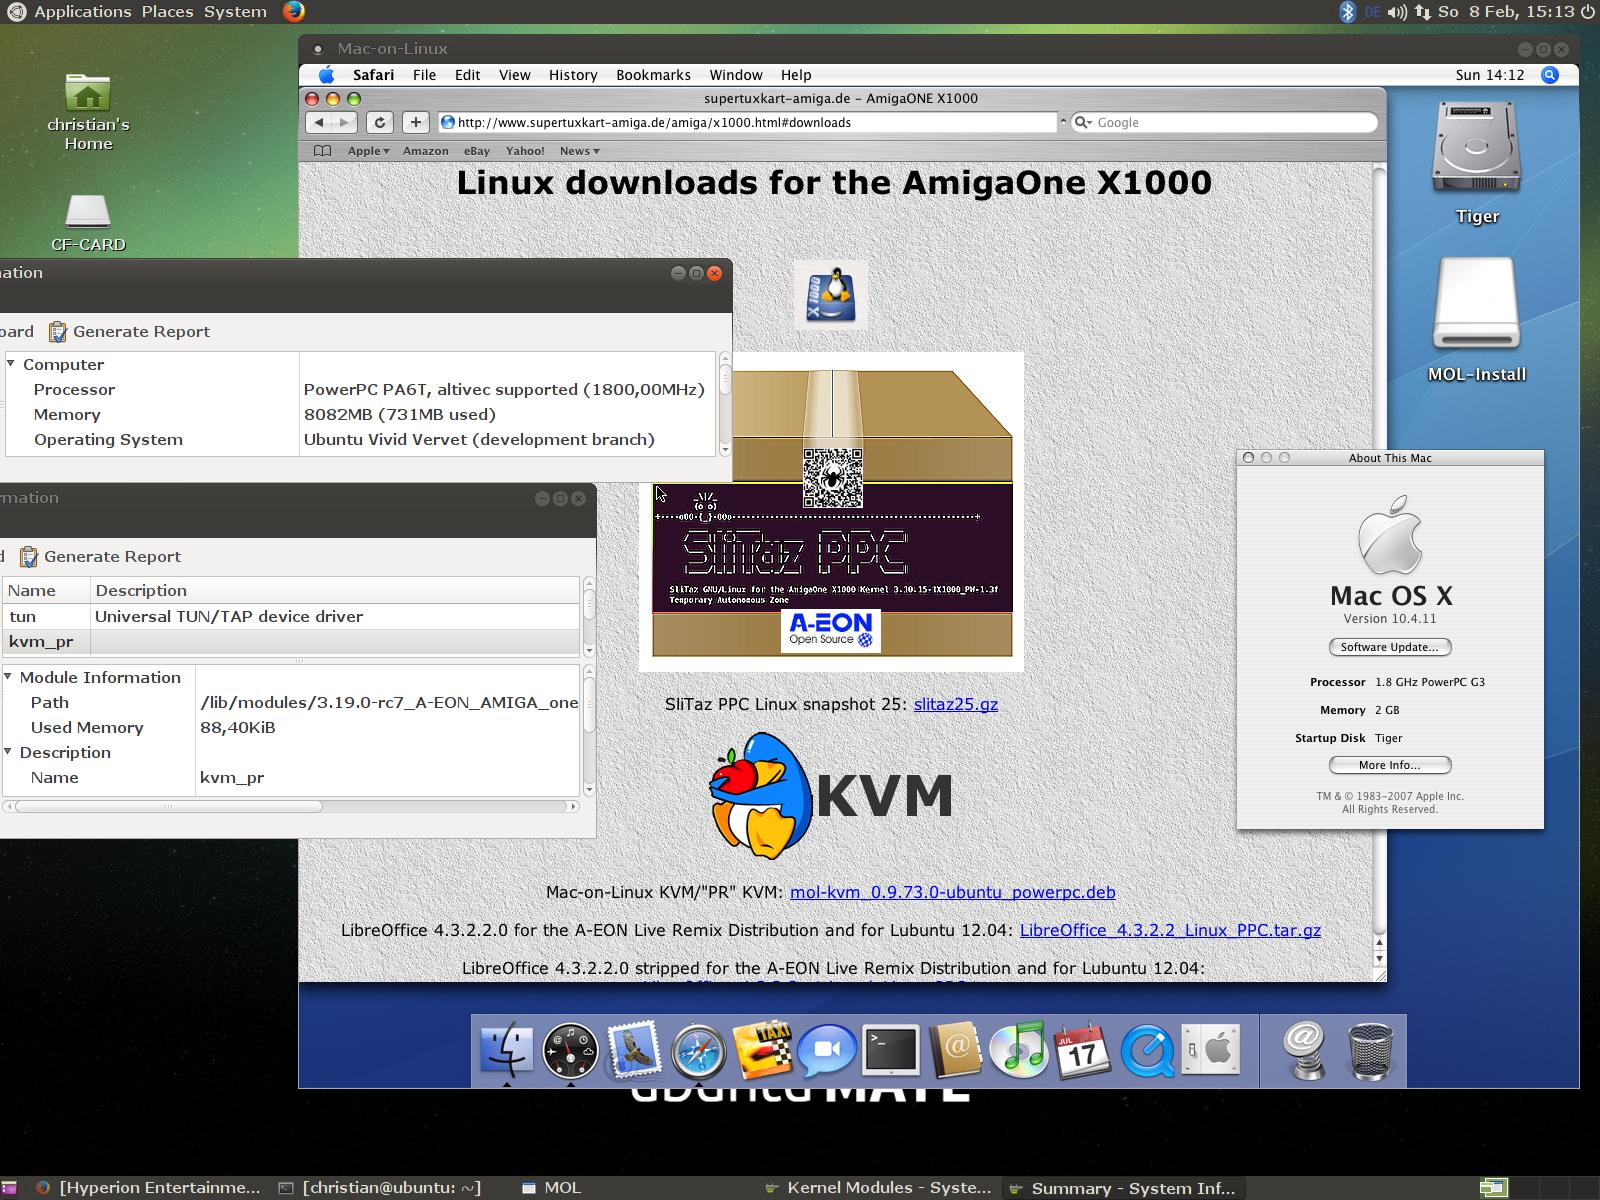
Task: Open the Places menu
Action: [x=167, y=12]
